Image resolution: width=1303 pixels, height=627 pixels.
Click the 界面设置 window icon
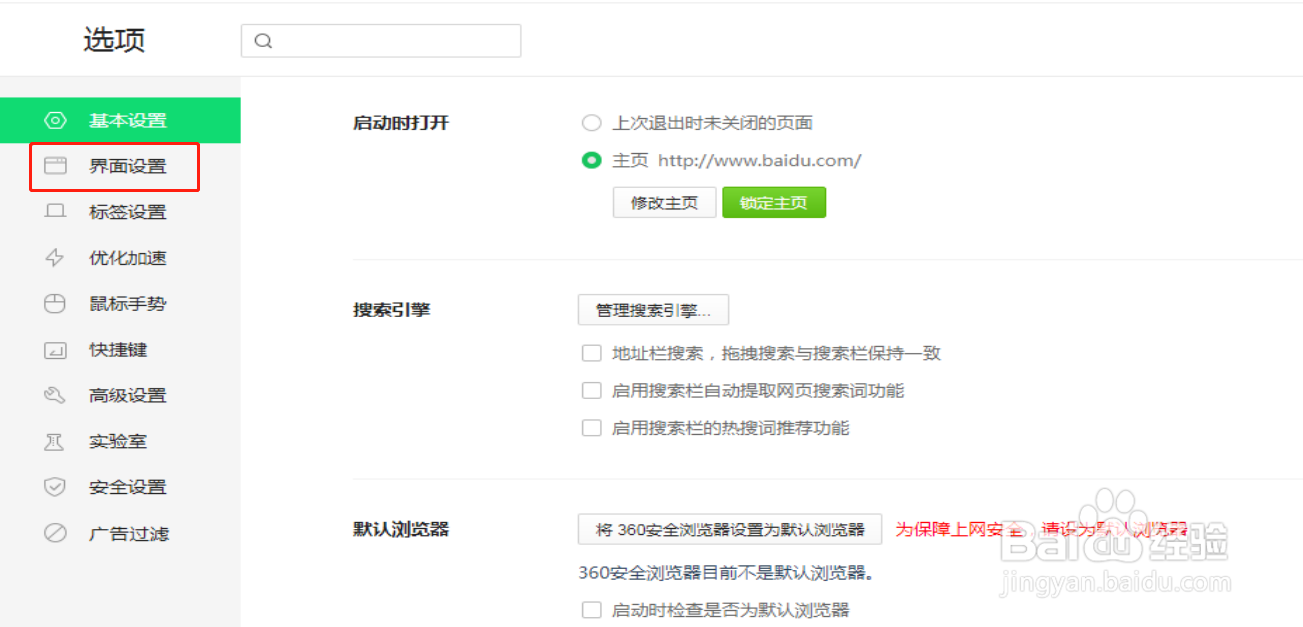pyautogui.click(x=55, y=166)
